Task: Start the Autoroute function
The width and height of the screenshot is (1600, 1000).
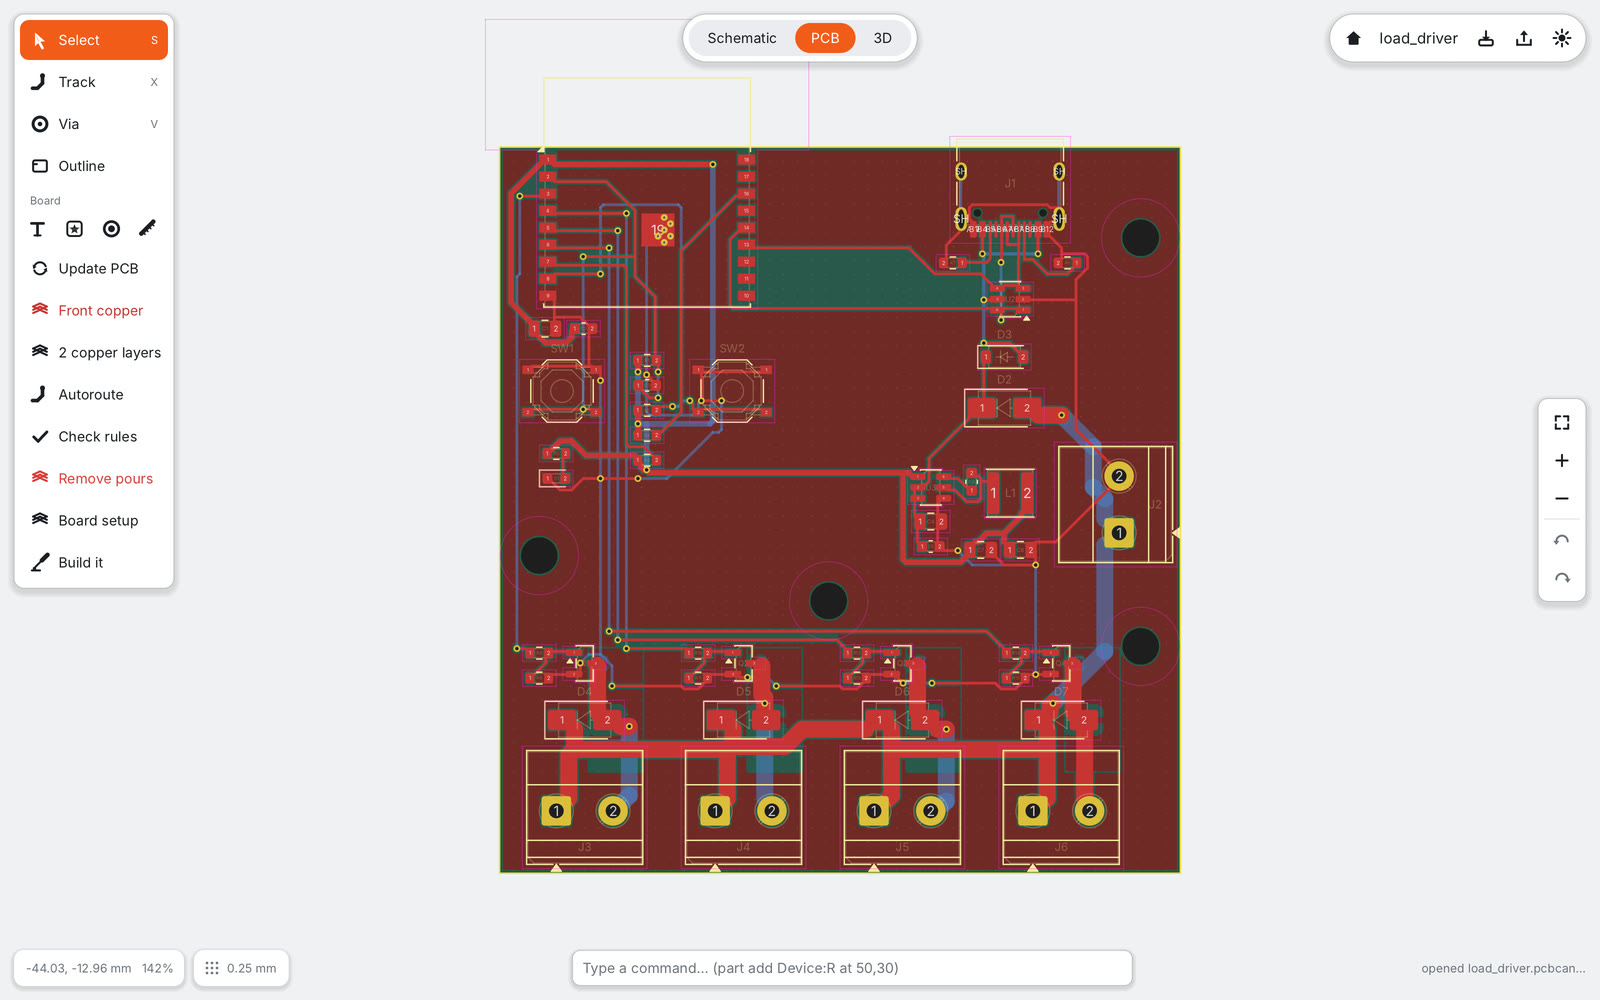Action: point(94,394)
